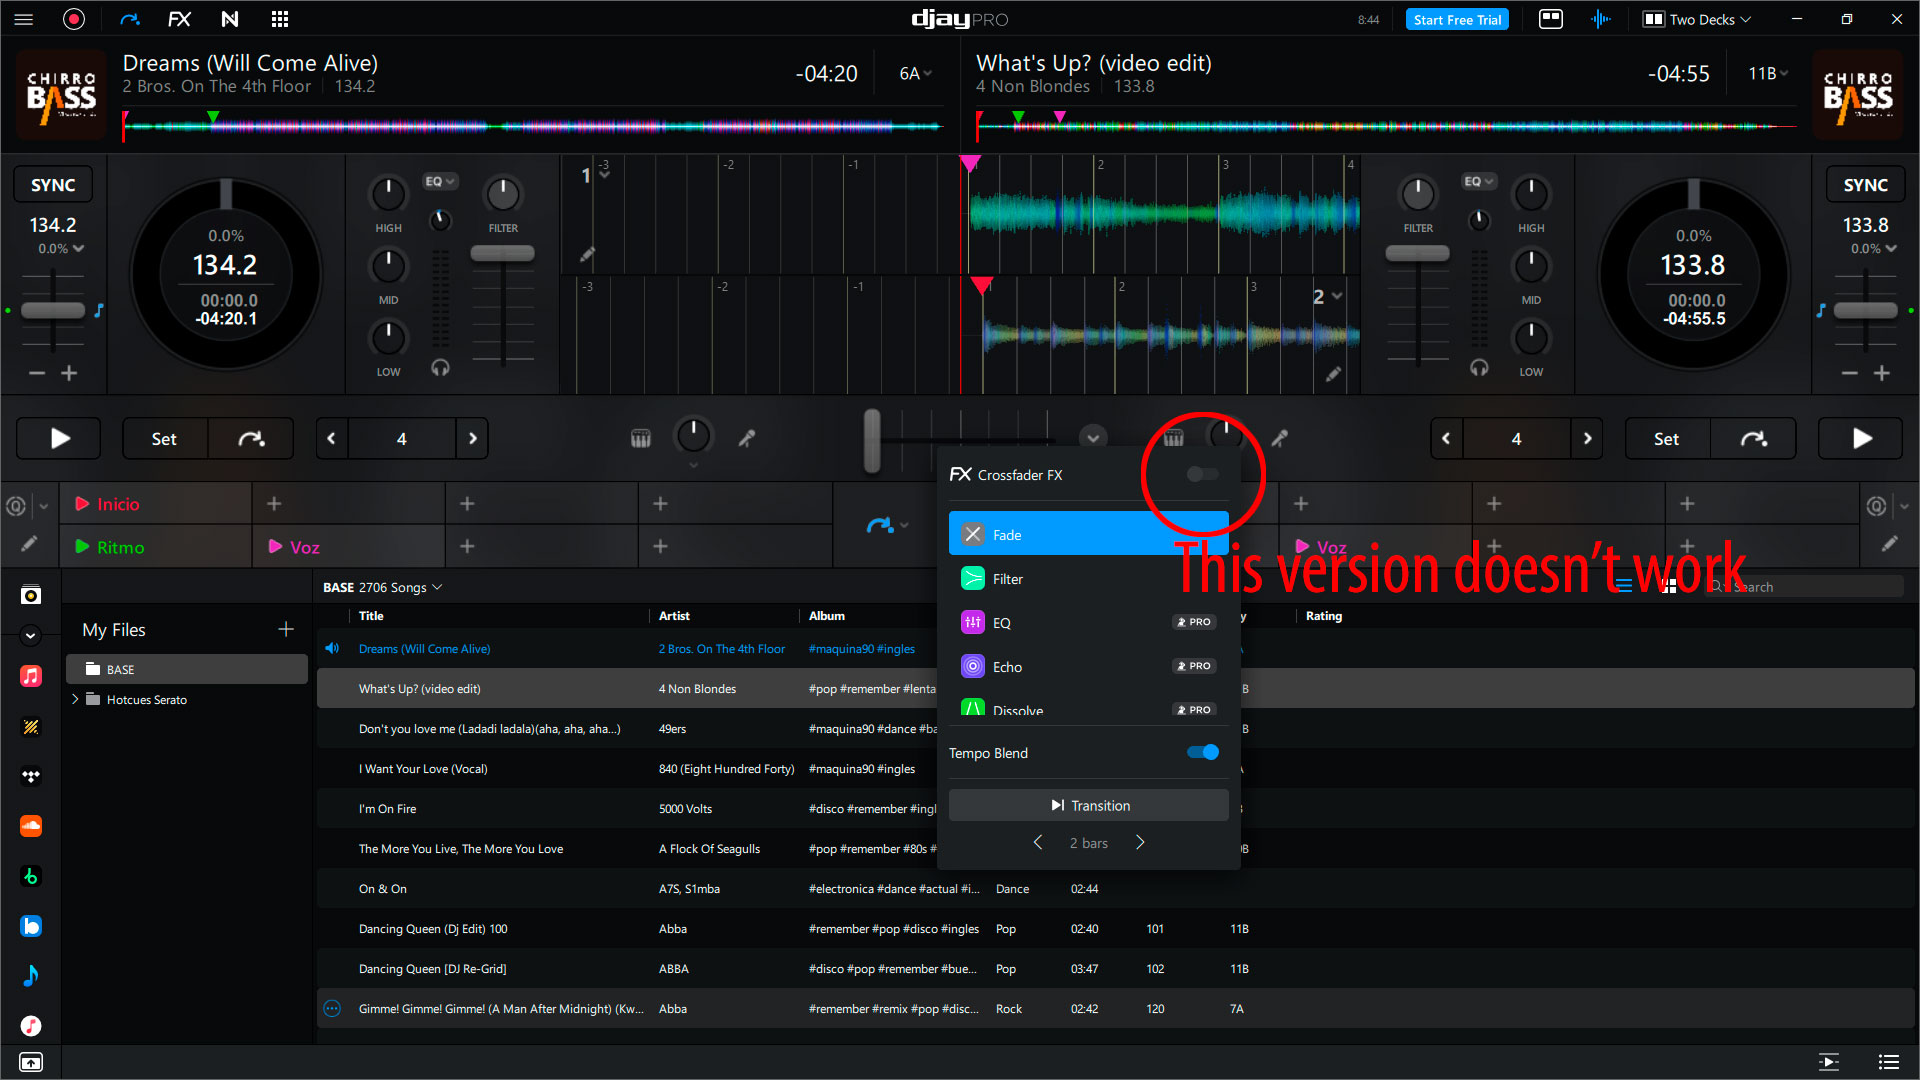Click the record button in top bar
Viewport: 1920px width, 1080px height.
pyautogui.click(x=74, y=19)
